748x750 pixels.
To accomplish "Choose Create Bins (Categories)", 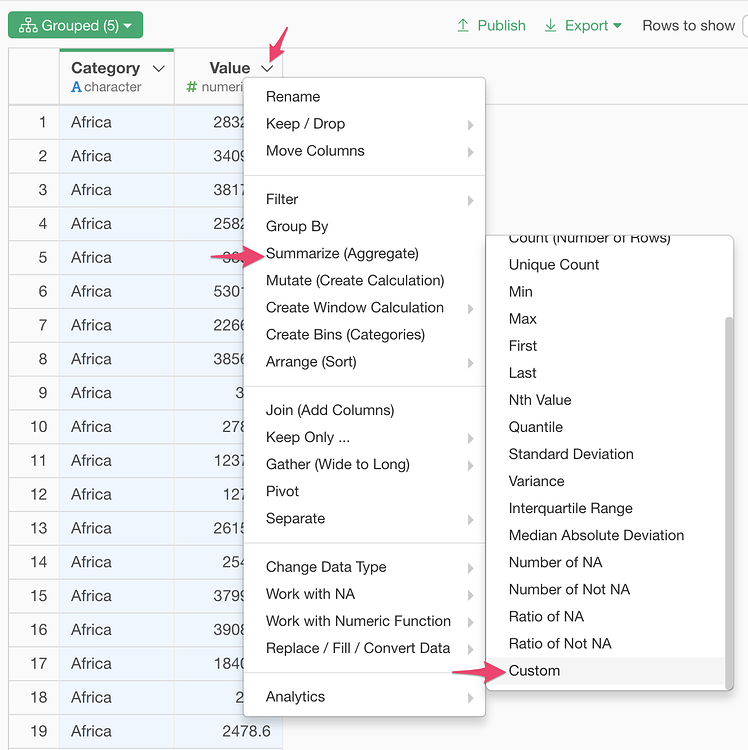I will 364,335.
